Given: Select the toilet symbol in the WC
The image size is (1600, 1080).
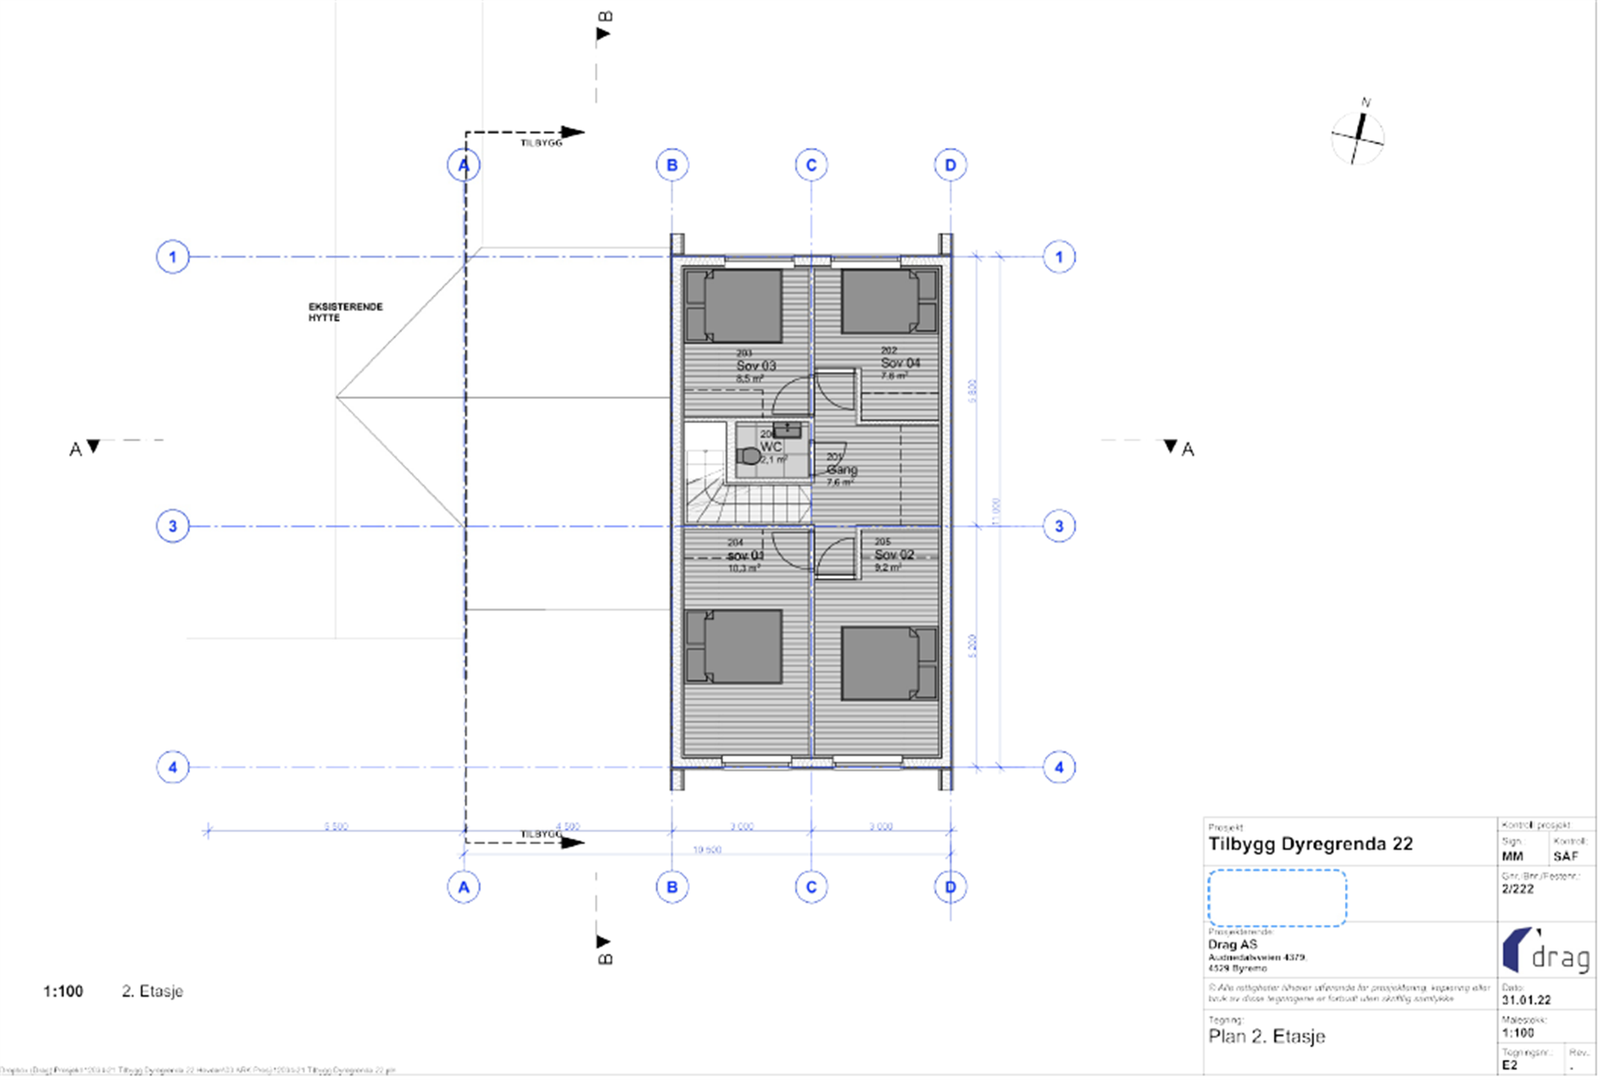Looking at the screenshot, I should pyautogui.click(x=748, y=456).
